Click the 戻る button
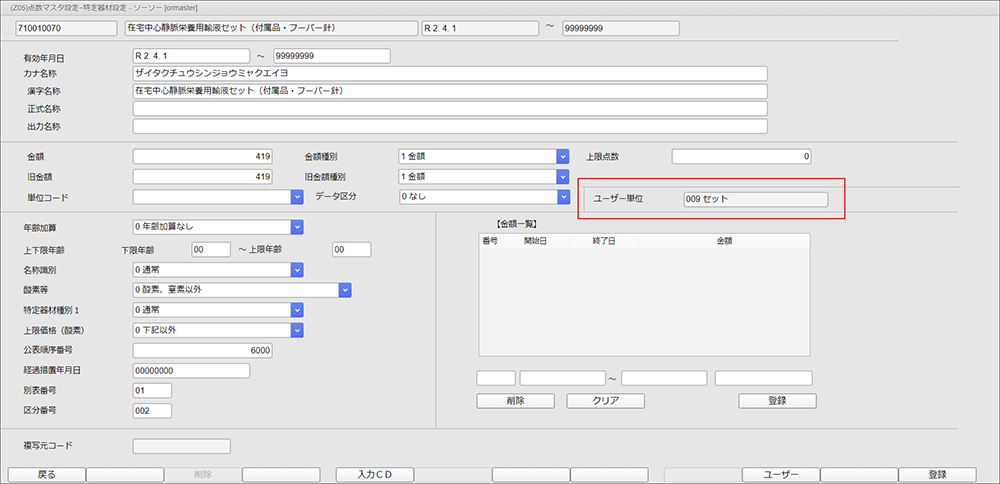 [46, 475]
